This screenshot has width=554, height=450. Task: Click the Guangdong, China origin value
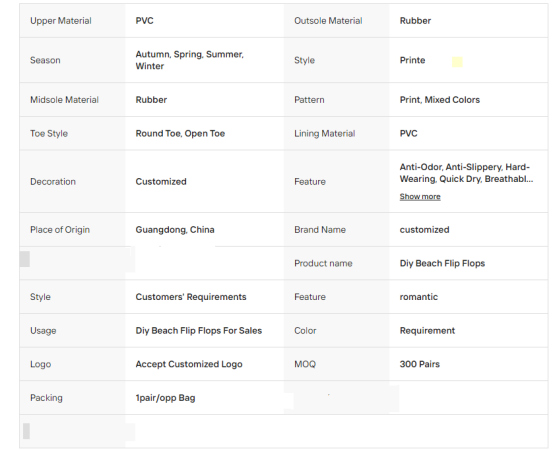point(175,230)
